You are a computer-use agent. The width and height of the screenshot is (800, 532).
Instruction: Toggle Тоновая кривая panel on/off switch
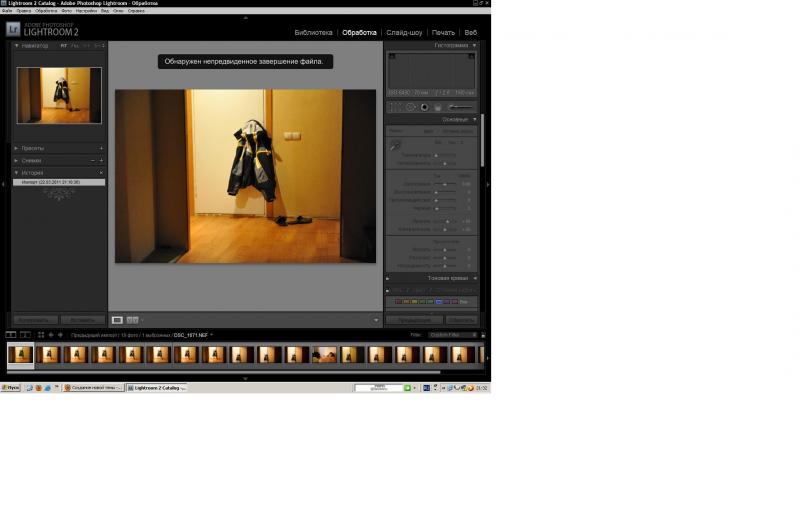388,278
